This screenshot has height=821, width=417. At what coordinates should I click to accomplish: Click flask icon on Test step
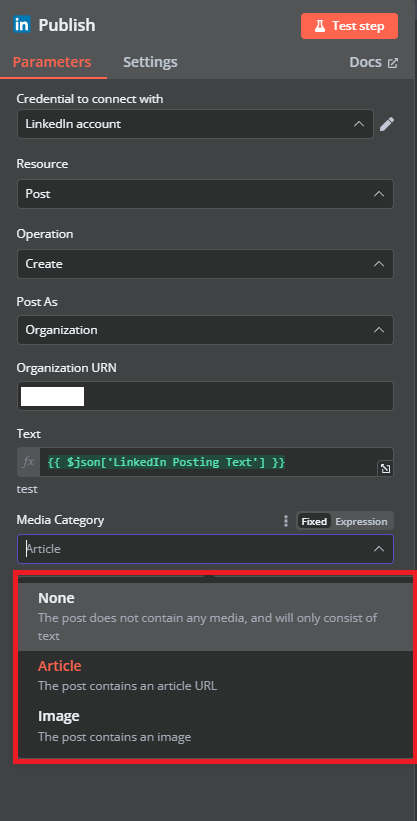coord(320,26)
